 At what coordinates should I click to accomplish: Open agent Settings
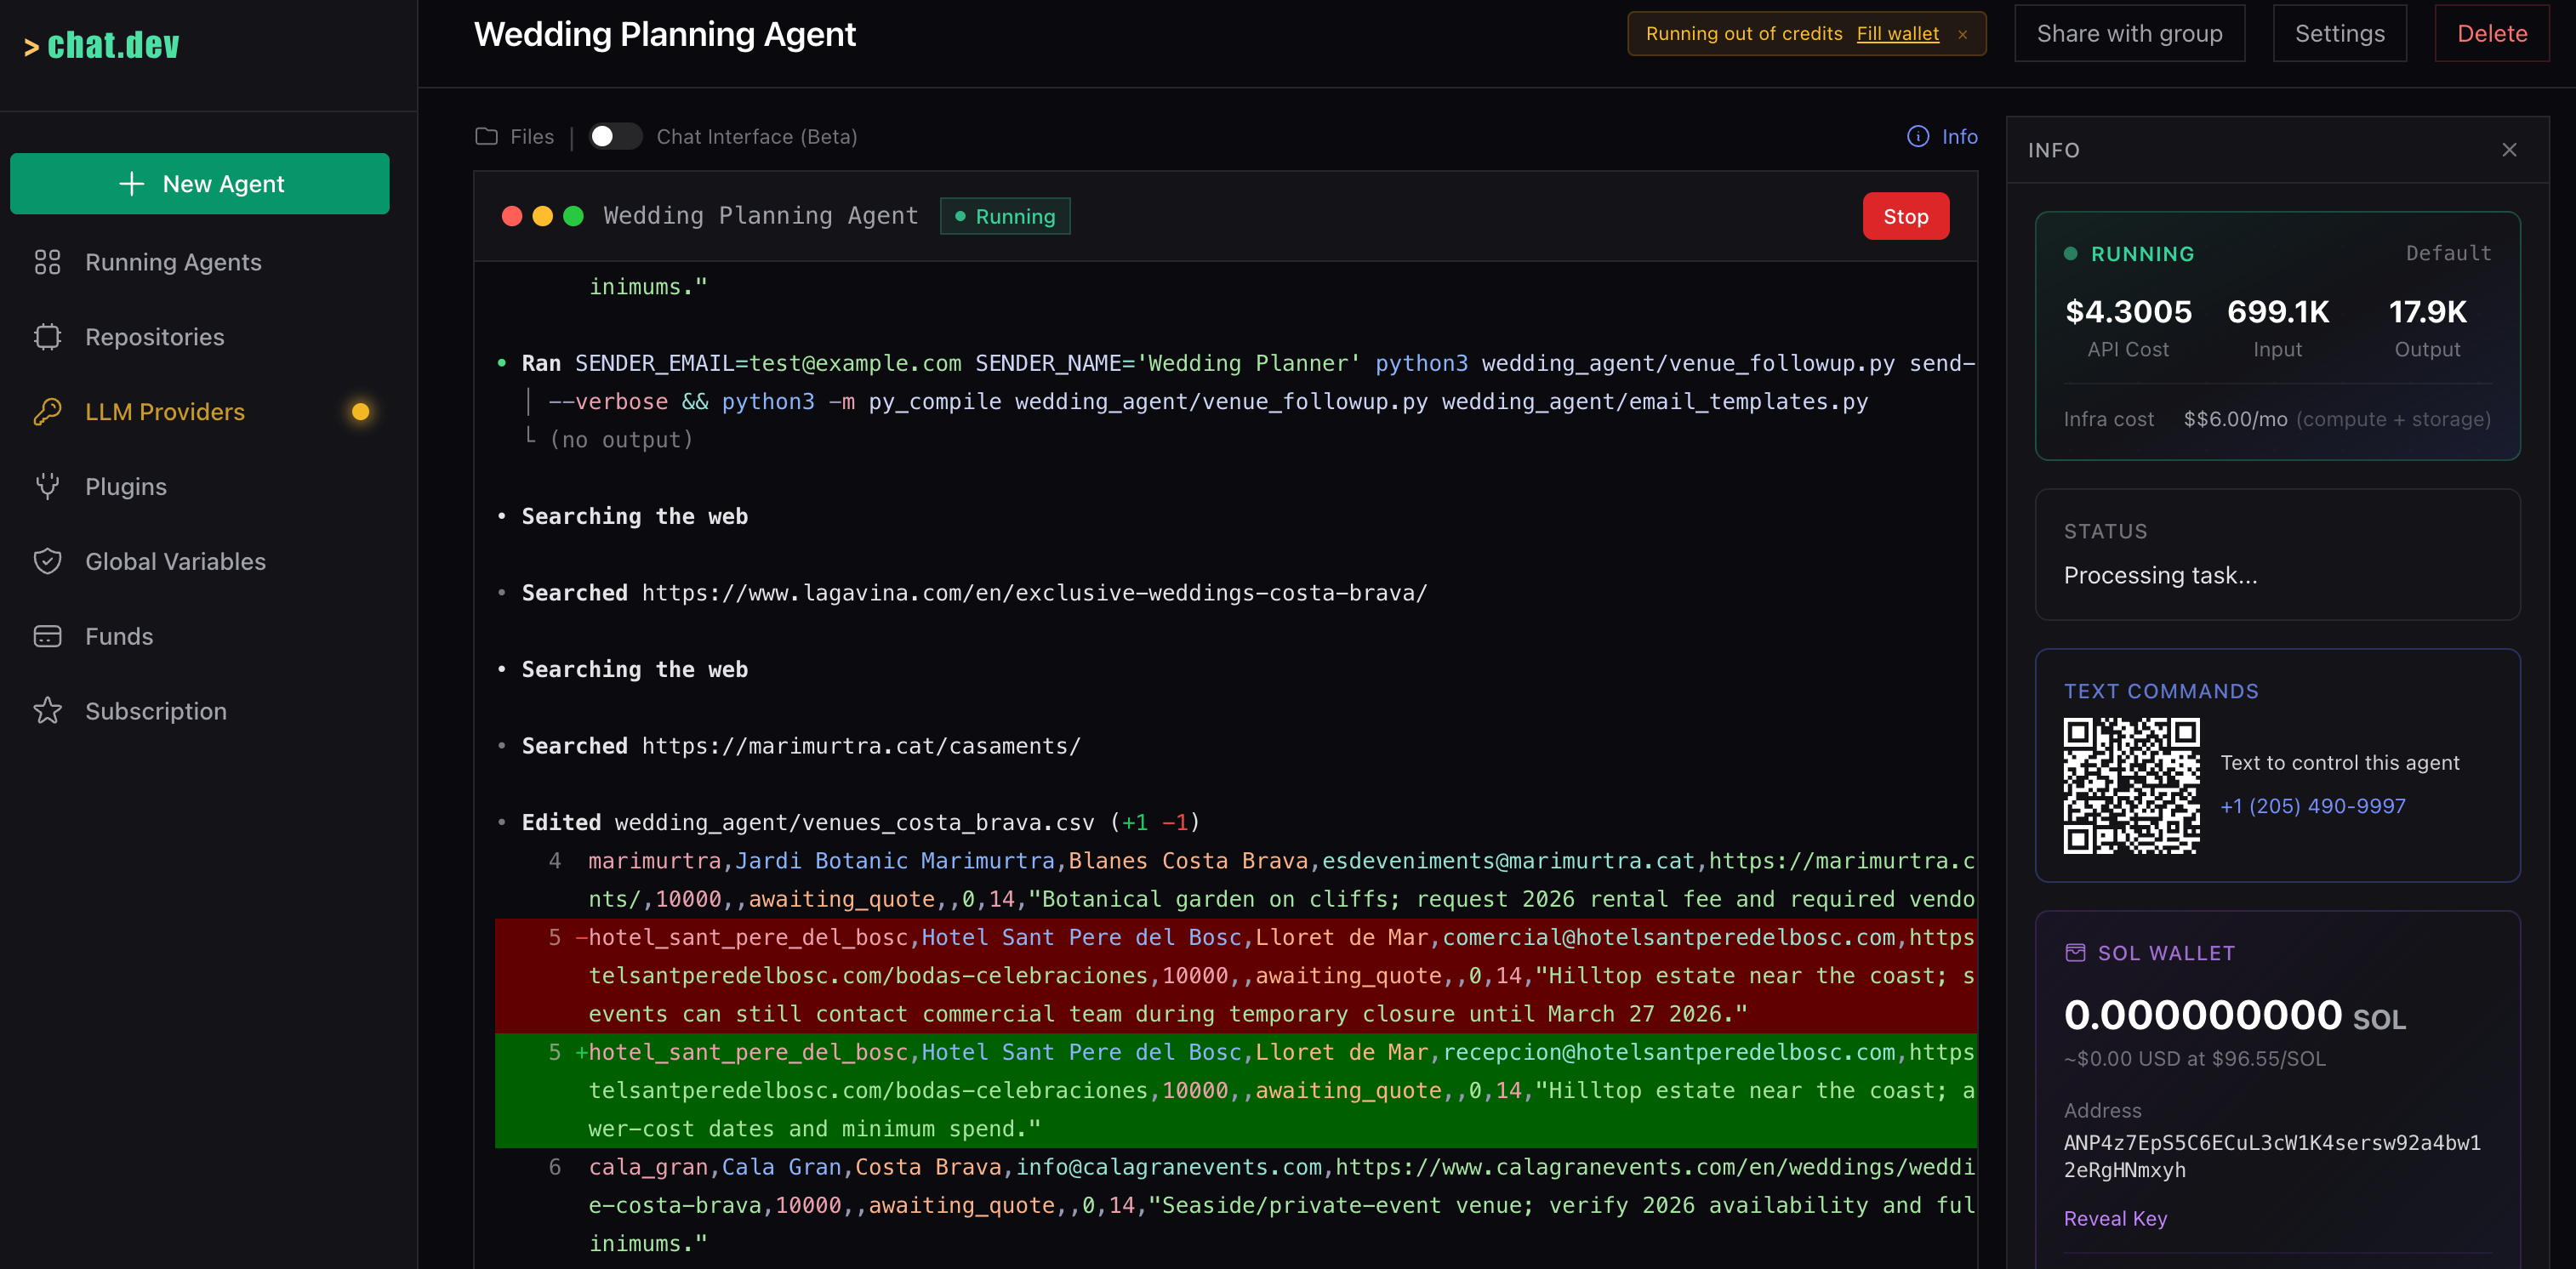[x=2339, y=34]
